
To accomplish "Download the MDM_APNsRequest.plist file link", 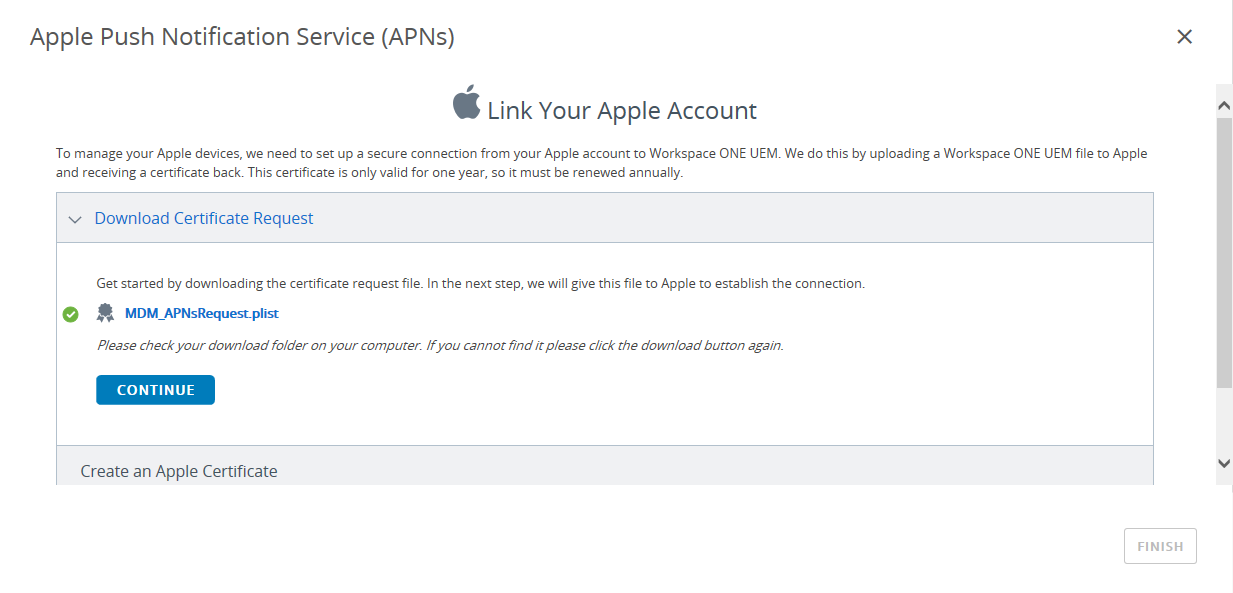I will (202, 313).
